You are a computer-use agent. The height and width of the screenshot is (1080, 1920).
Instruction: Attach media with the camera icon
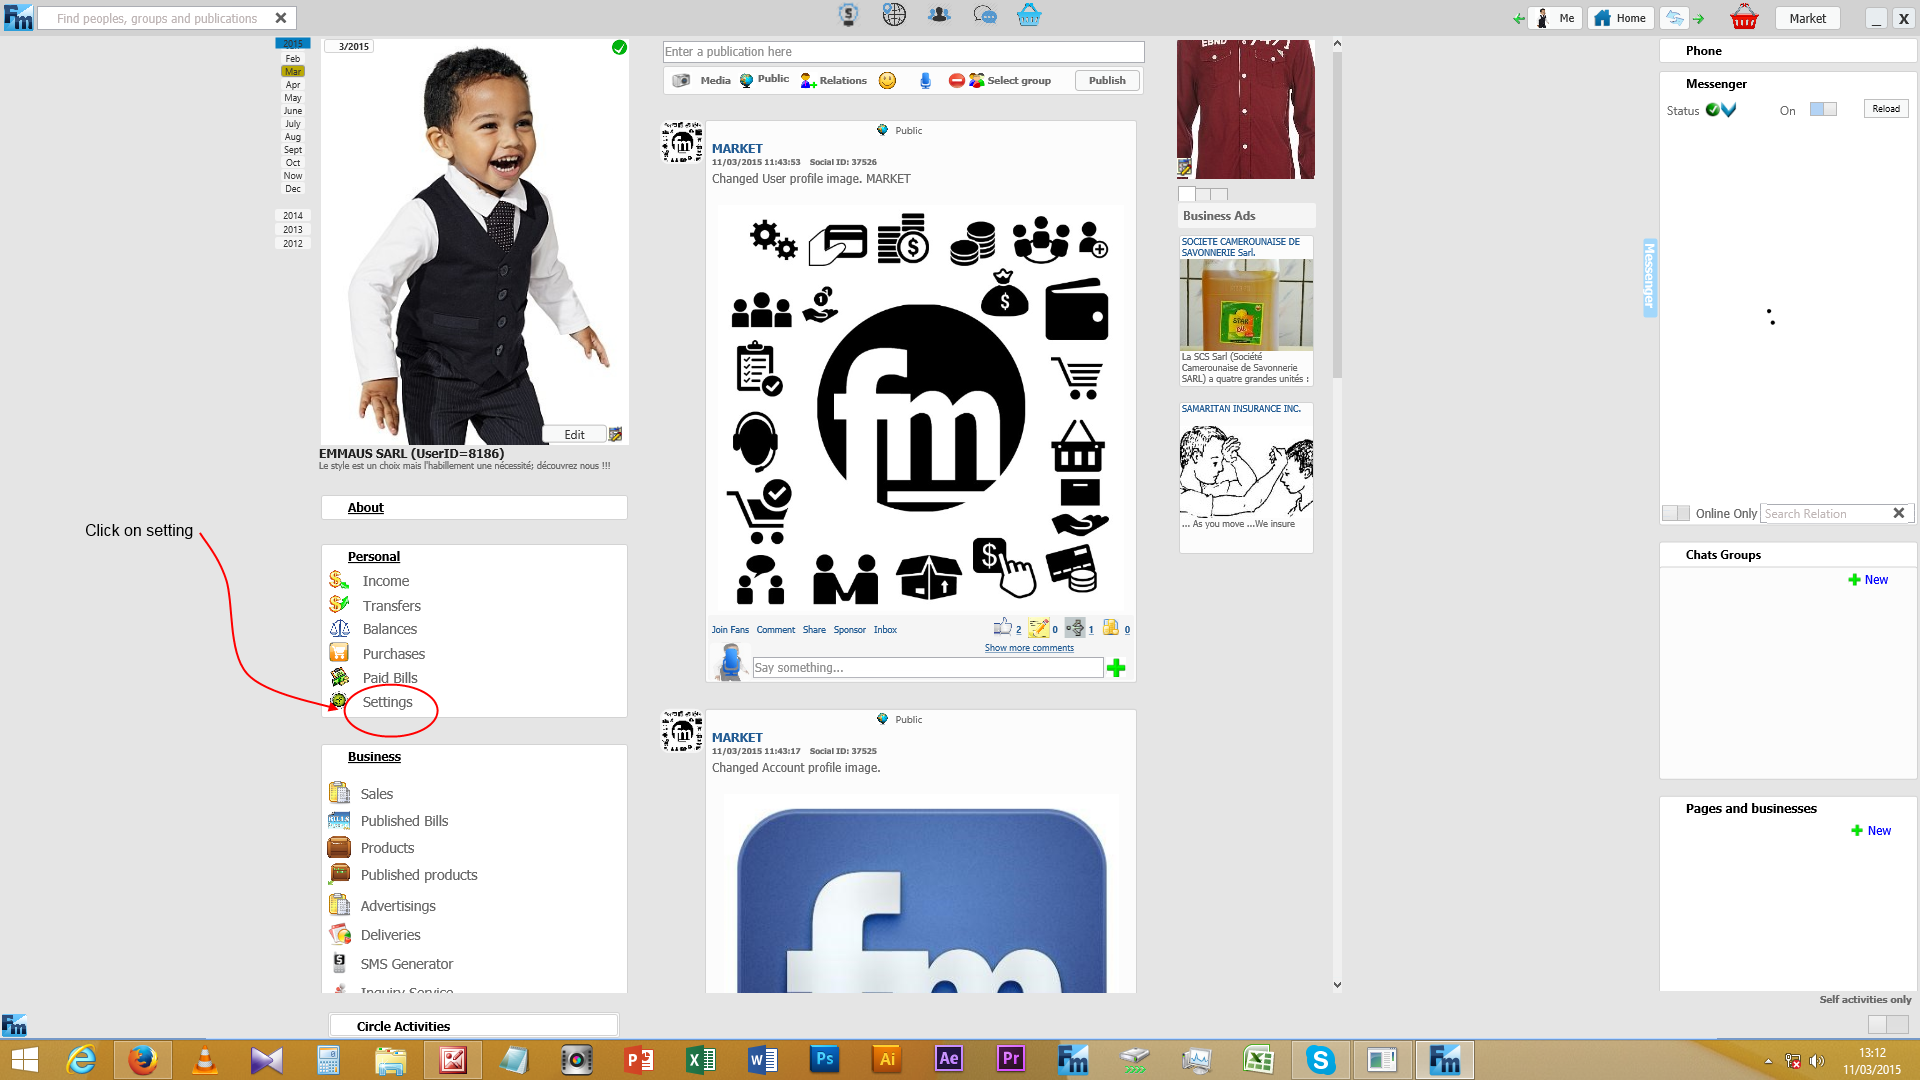[x=682, y=80]
